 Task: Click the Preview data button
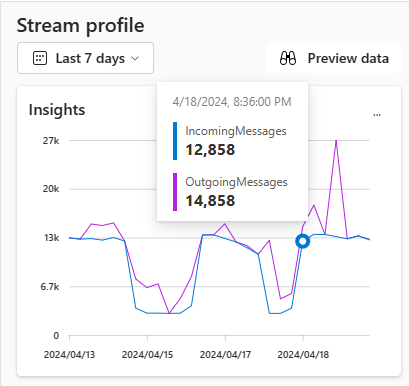coord(333,58)
